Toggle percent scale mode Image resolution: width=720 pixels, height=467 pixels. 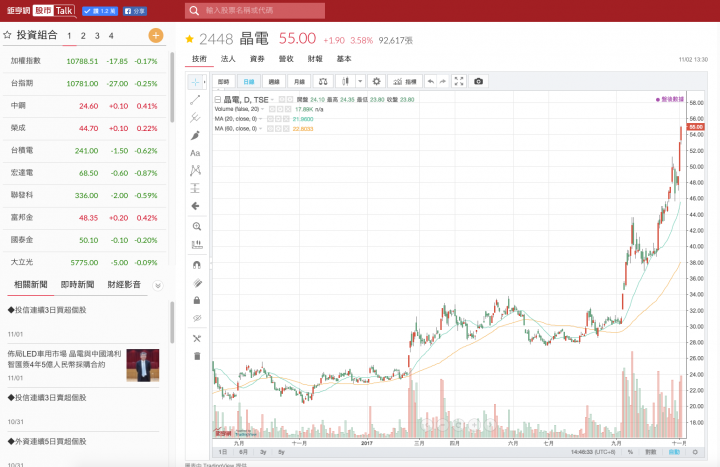pos(630,452)
